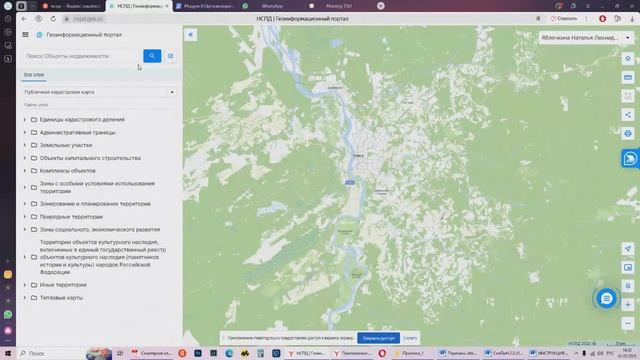640x360 pixels.
Task: Select the location pin tool on the map toolbar
Action: (x=628, y=59)
